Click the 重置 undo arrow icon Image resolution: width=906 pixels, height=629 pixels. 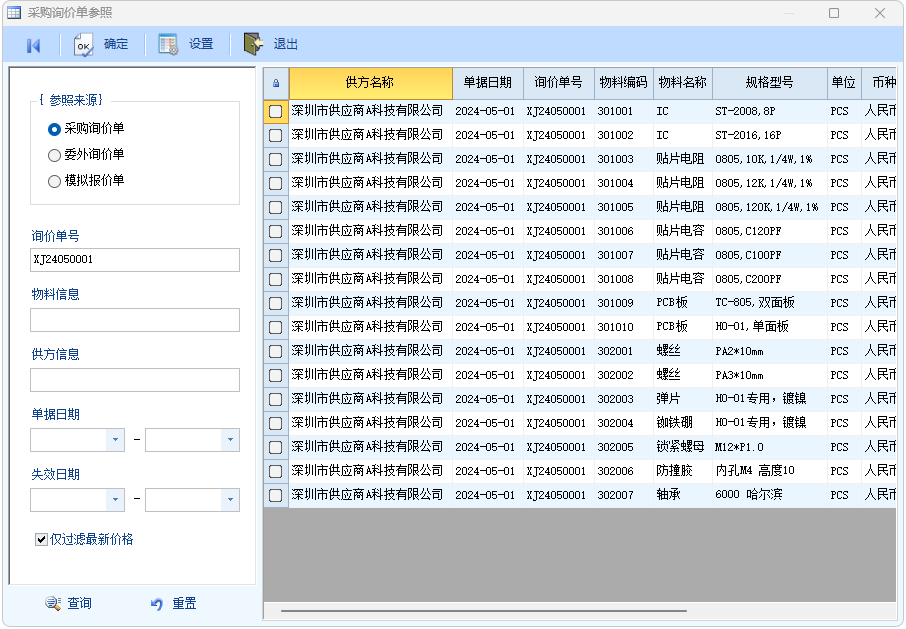coord(157,604)
